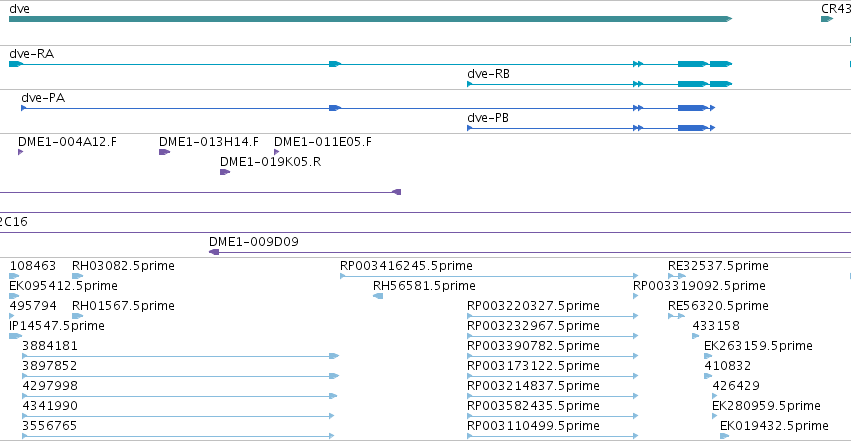Viewport: 851px width, 441px height.
Task: Click RP003173122.5prime EST label
Action: pyautogui.click(x=534, y=366)
